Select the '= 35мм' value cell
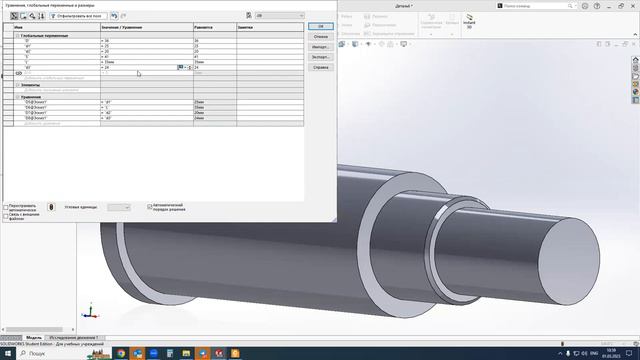Screen dimensions: 640x360 click(x=147, y=62)
